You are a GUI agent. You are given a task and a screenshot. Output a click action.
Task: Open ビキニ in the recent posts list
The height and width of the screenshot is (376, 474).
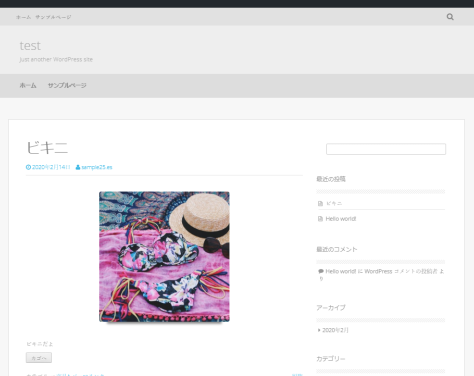pyautogui.click(x=334, y=203)
